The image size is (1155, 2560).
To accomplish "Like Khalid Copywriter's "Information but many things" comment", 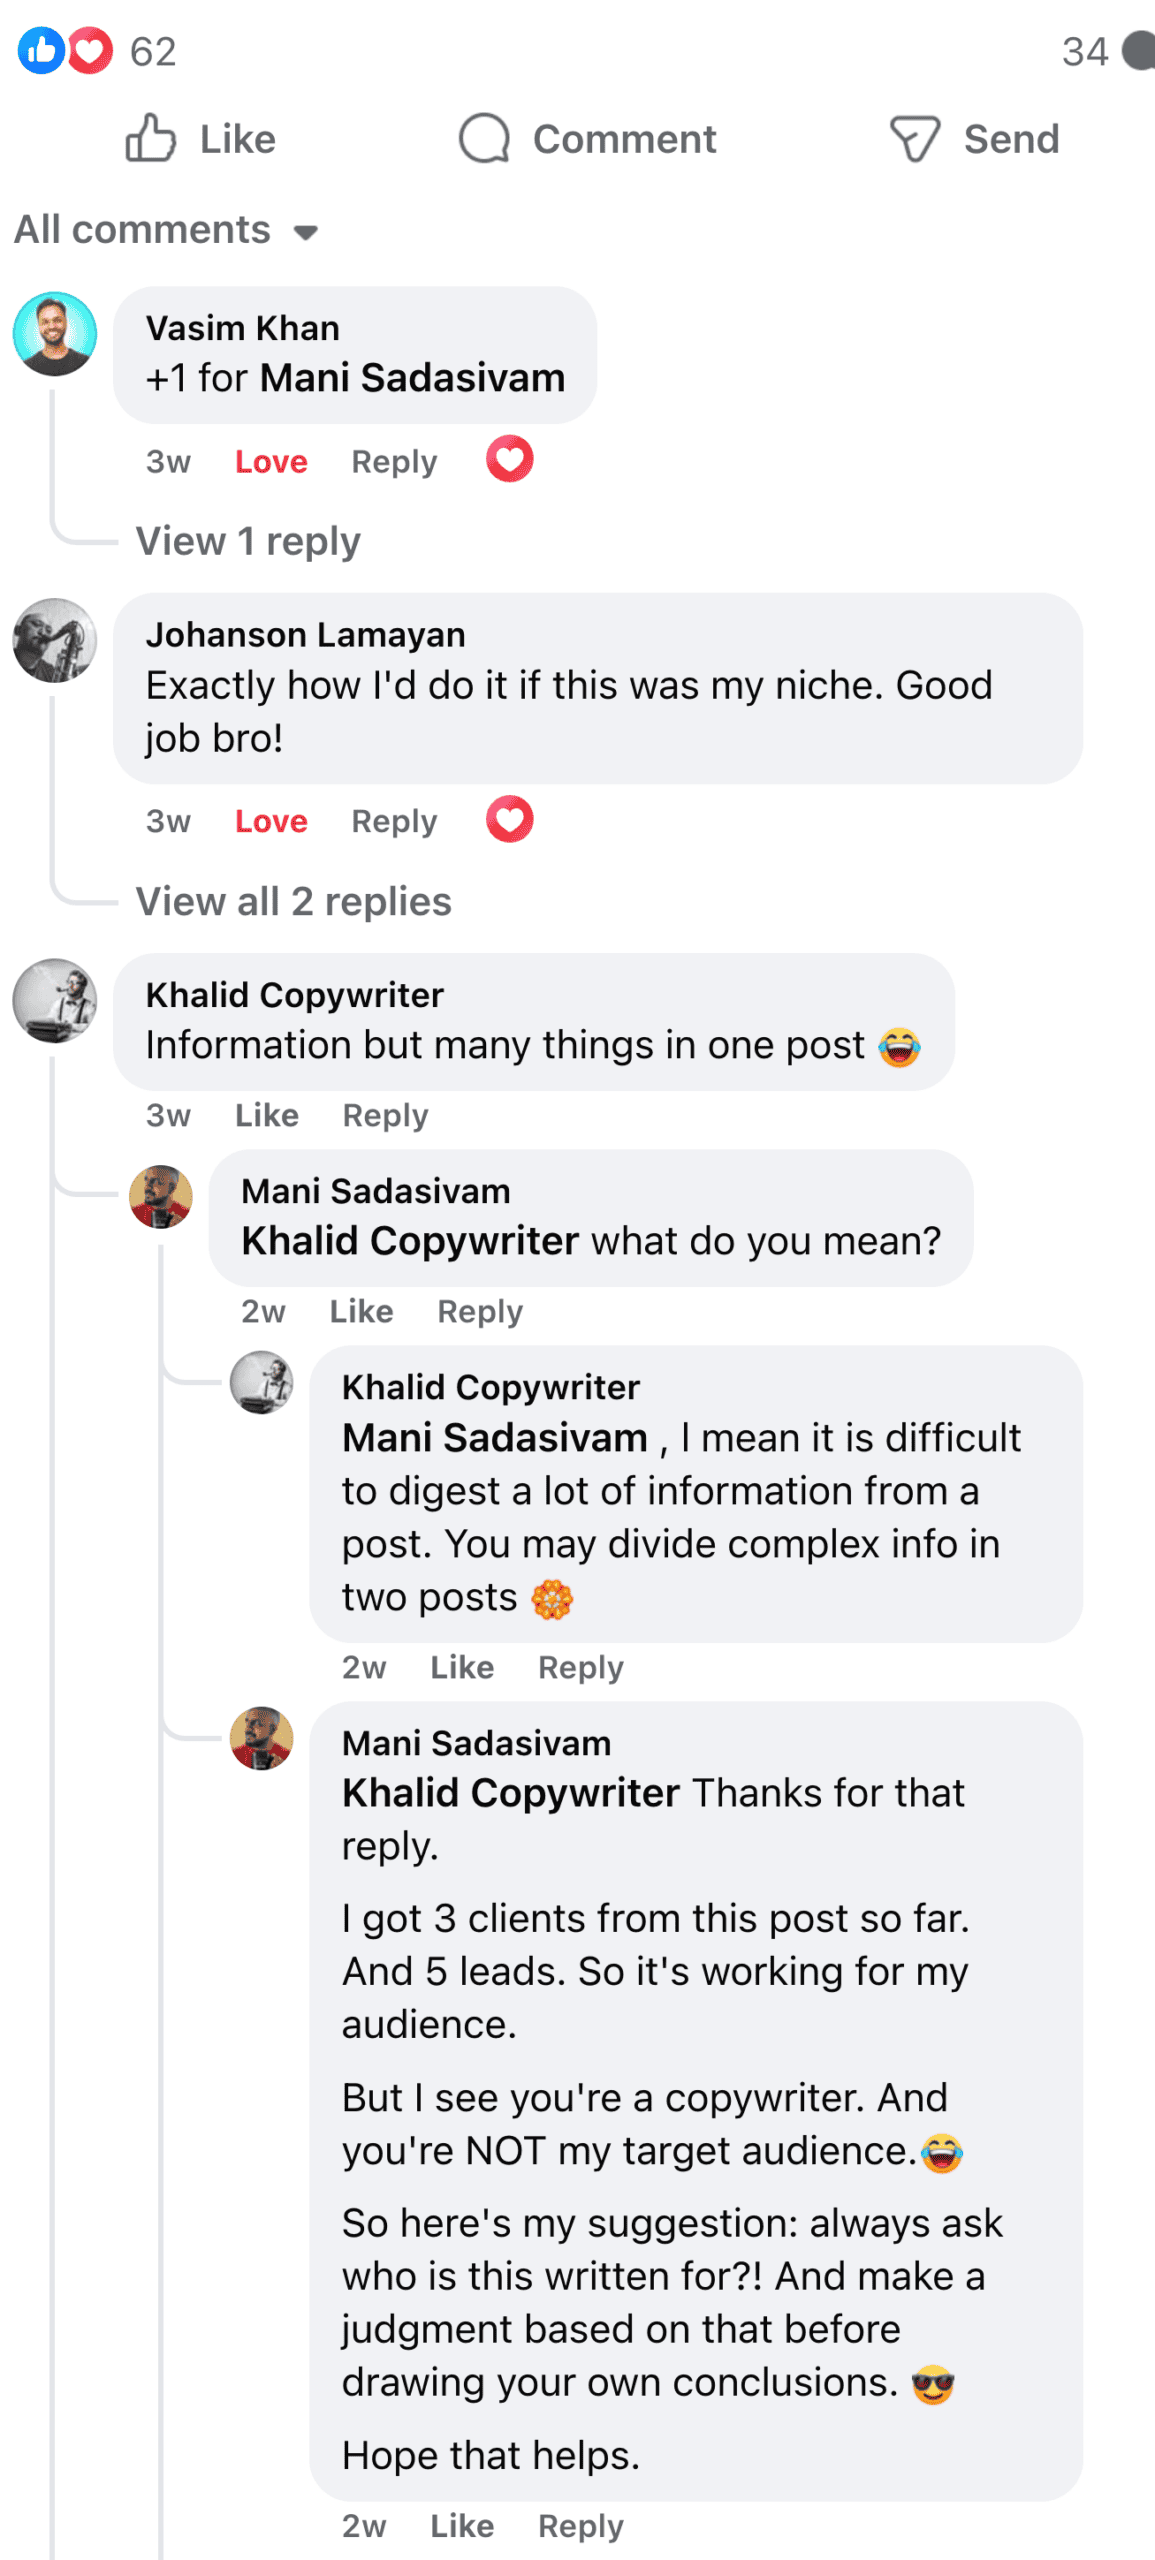I will [266, 1115].
